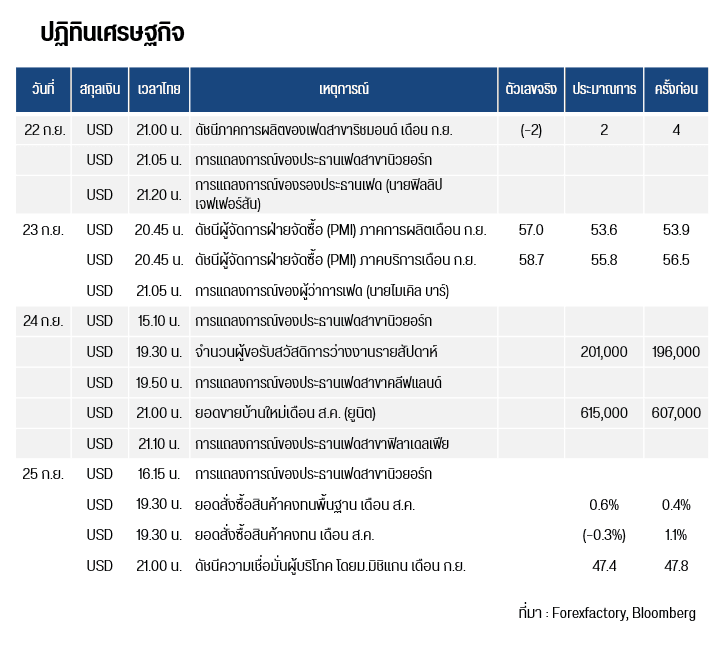Select the date cell 23 ก.ย.
This screenshot has height=647, width=722.
(x=43, y=230)
